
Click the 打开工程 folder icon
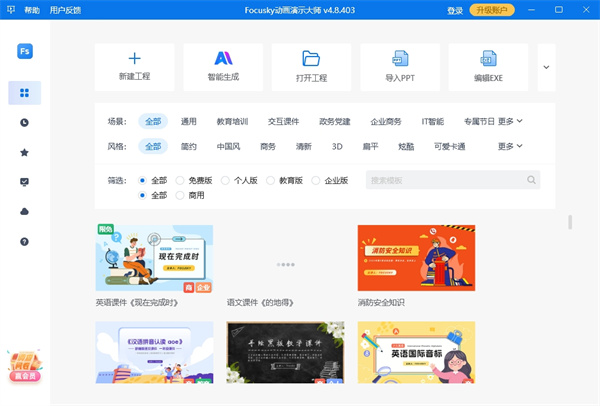coord(311,58)
